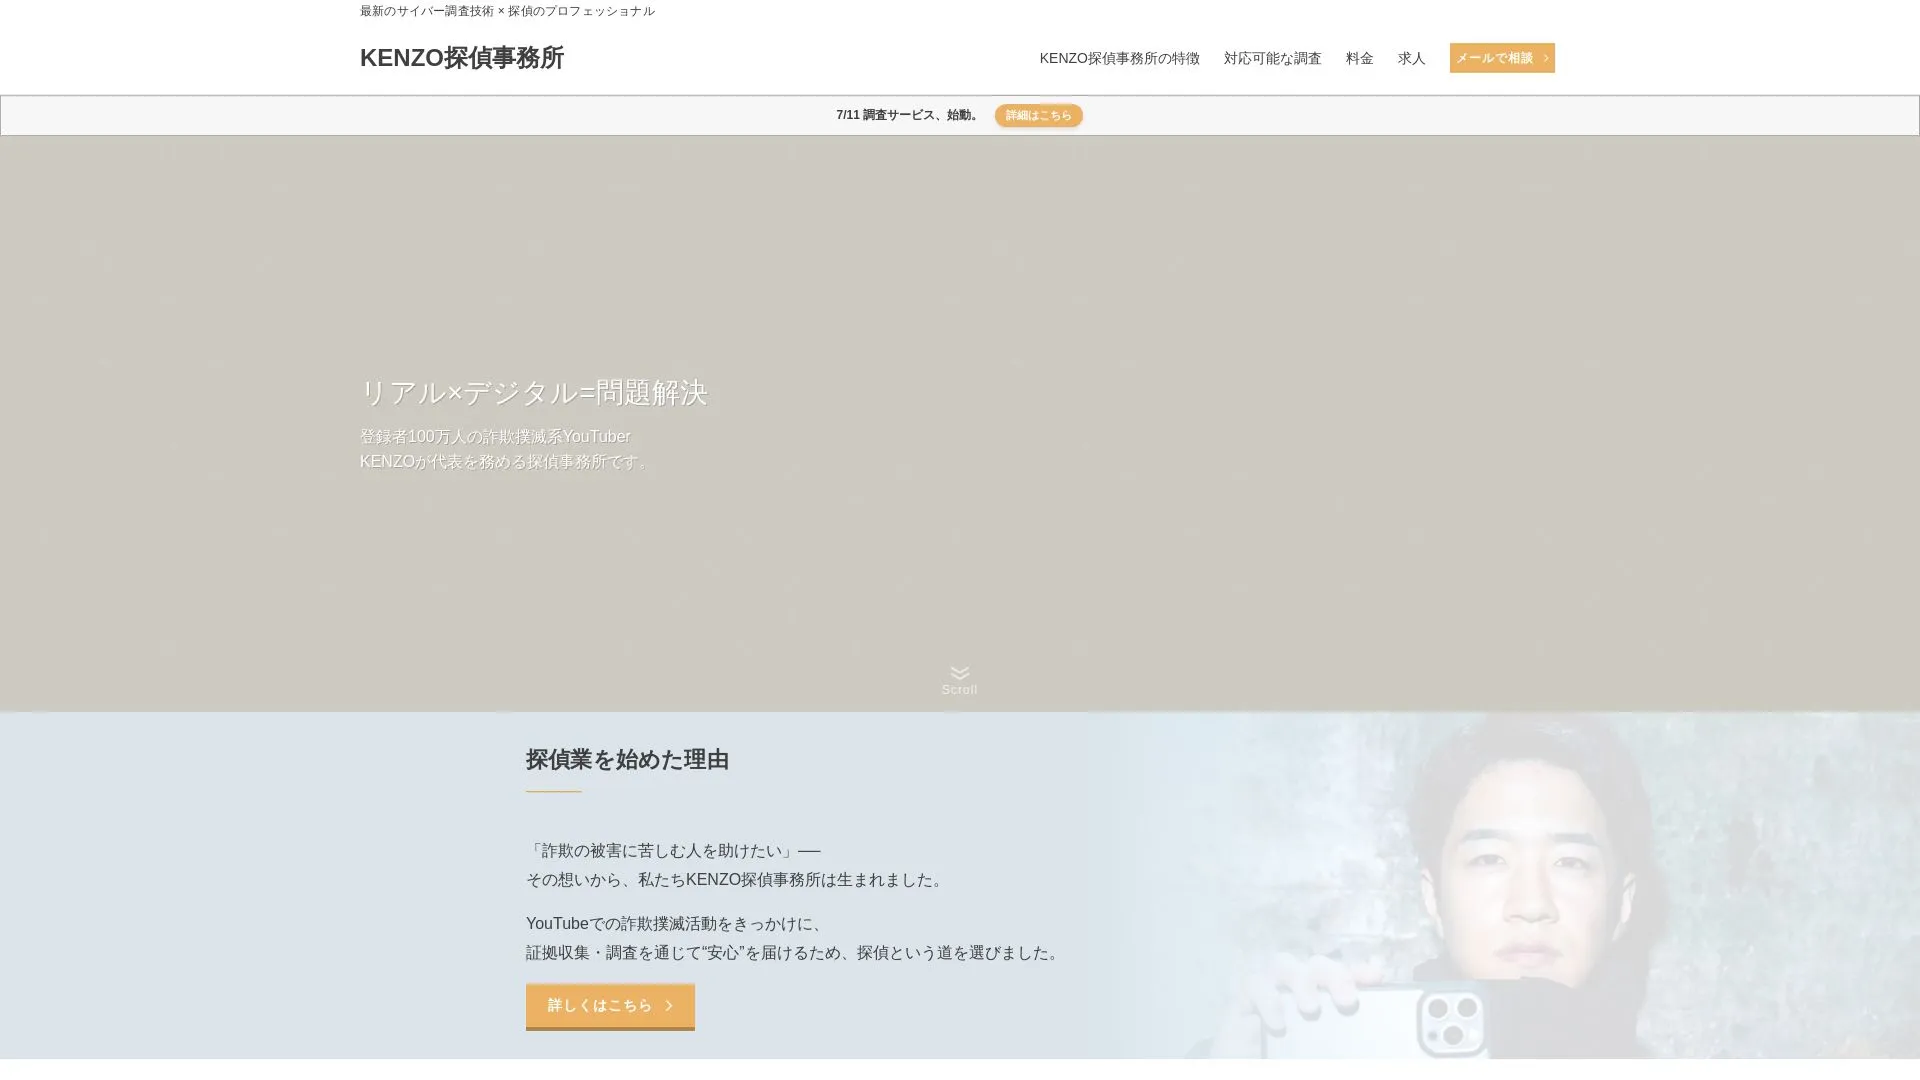The width and height of the screenshot is (1920, 1080).
Task: Click the YouTubeでの詐欺撲滅活動をきっかけに line
Action: [677, 924]
